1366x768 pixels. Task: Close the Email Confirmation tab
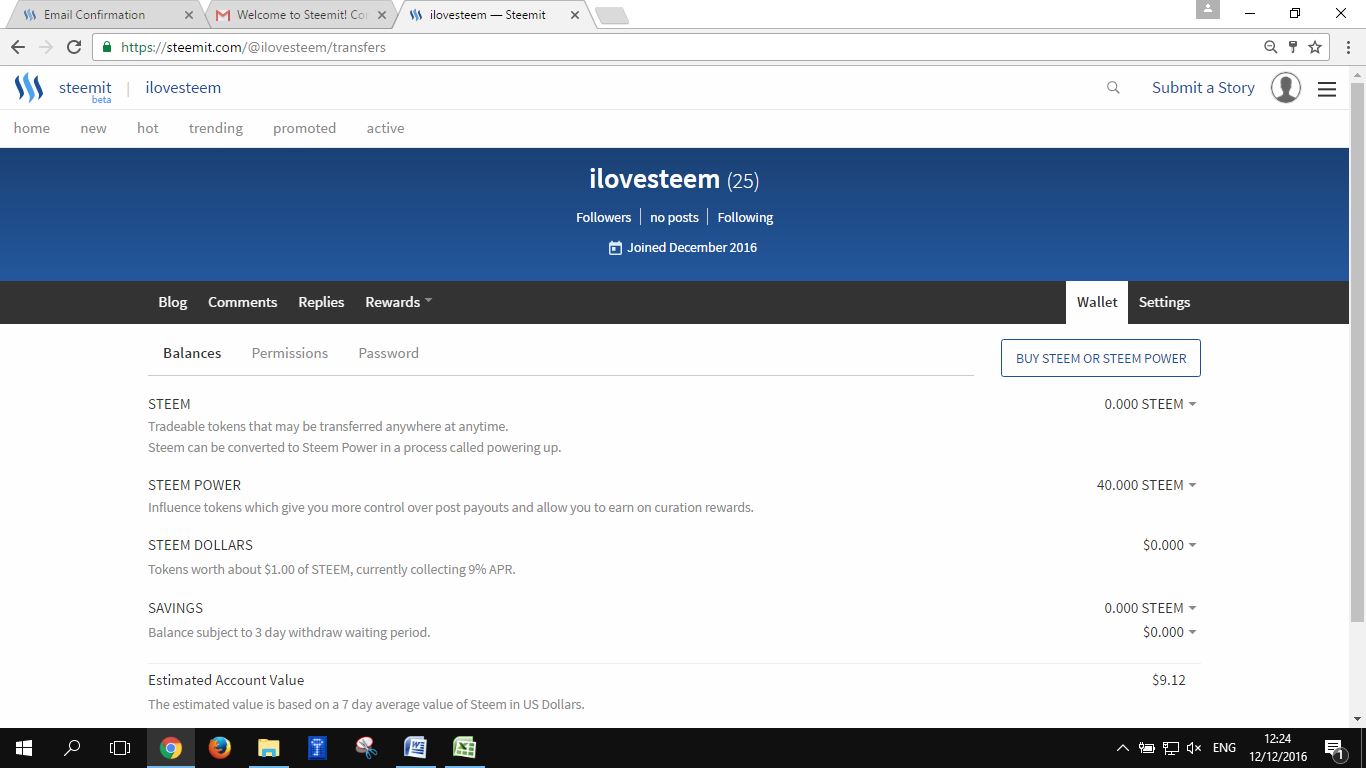(188, 15)
